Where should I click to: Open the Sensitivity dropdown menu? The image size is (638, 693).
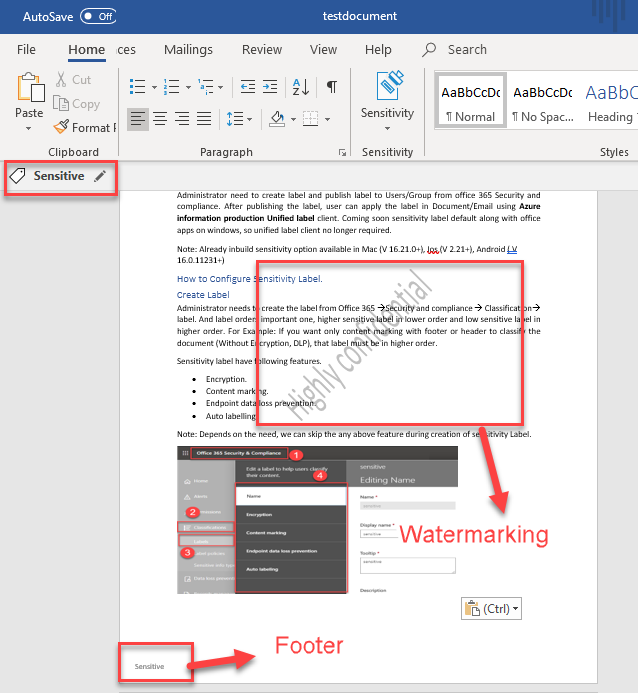(387, 100)
